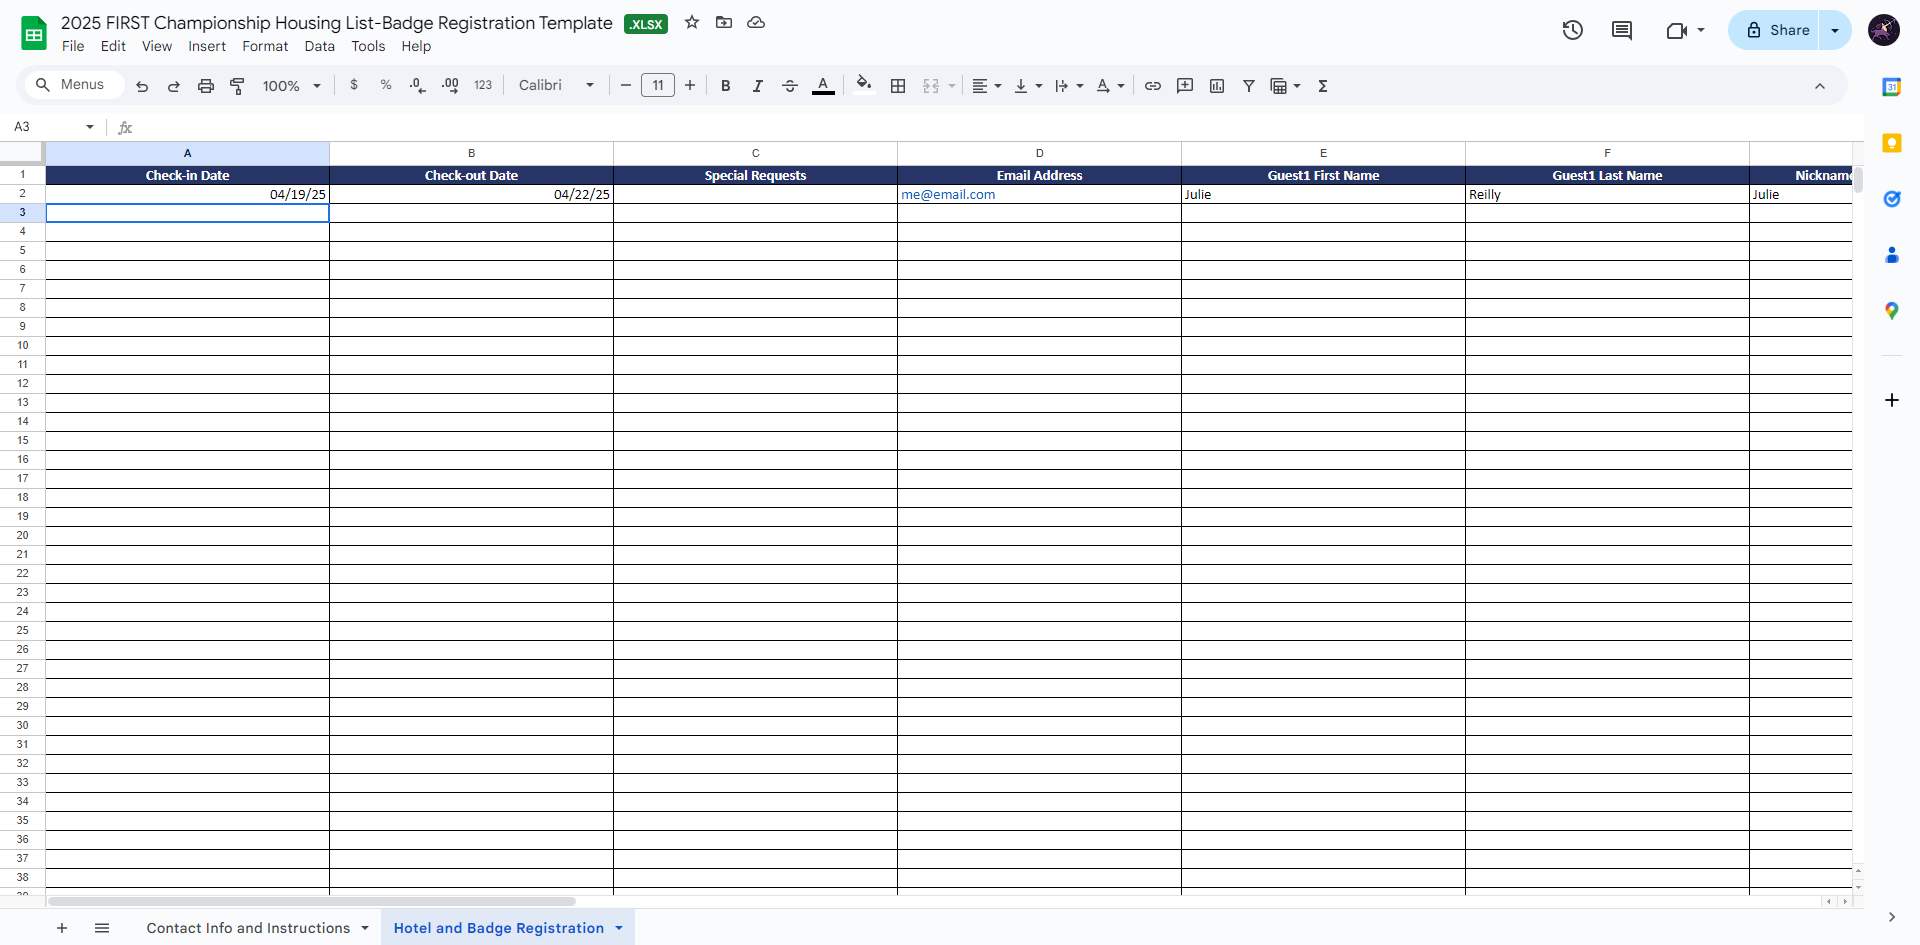Star the document
Screen dimensions: 1920x945
coord(692,22)
